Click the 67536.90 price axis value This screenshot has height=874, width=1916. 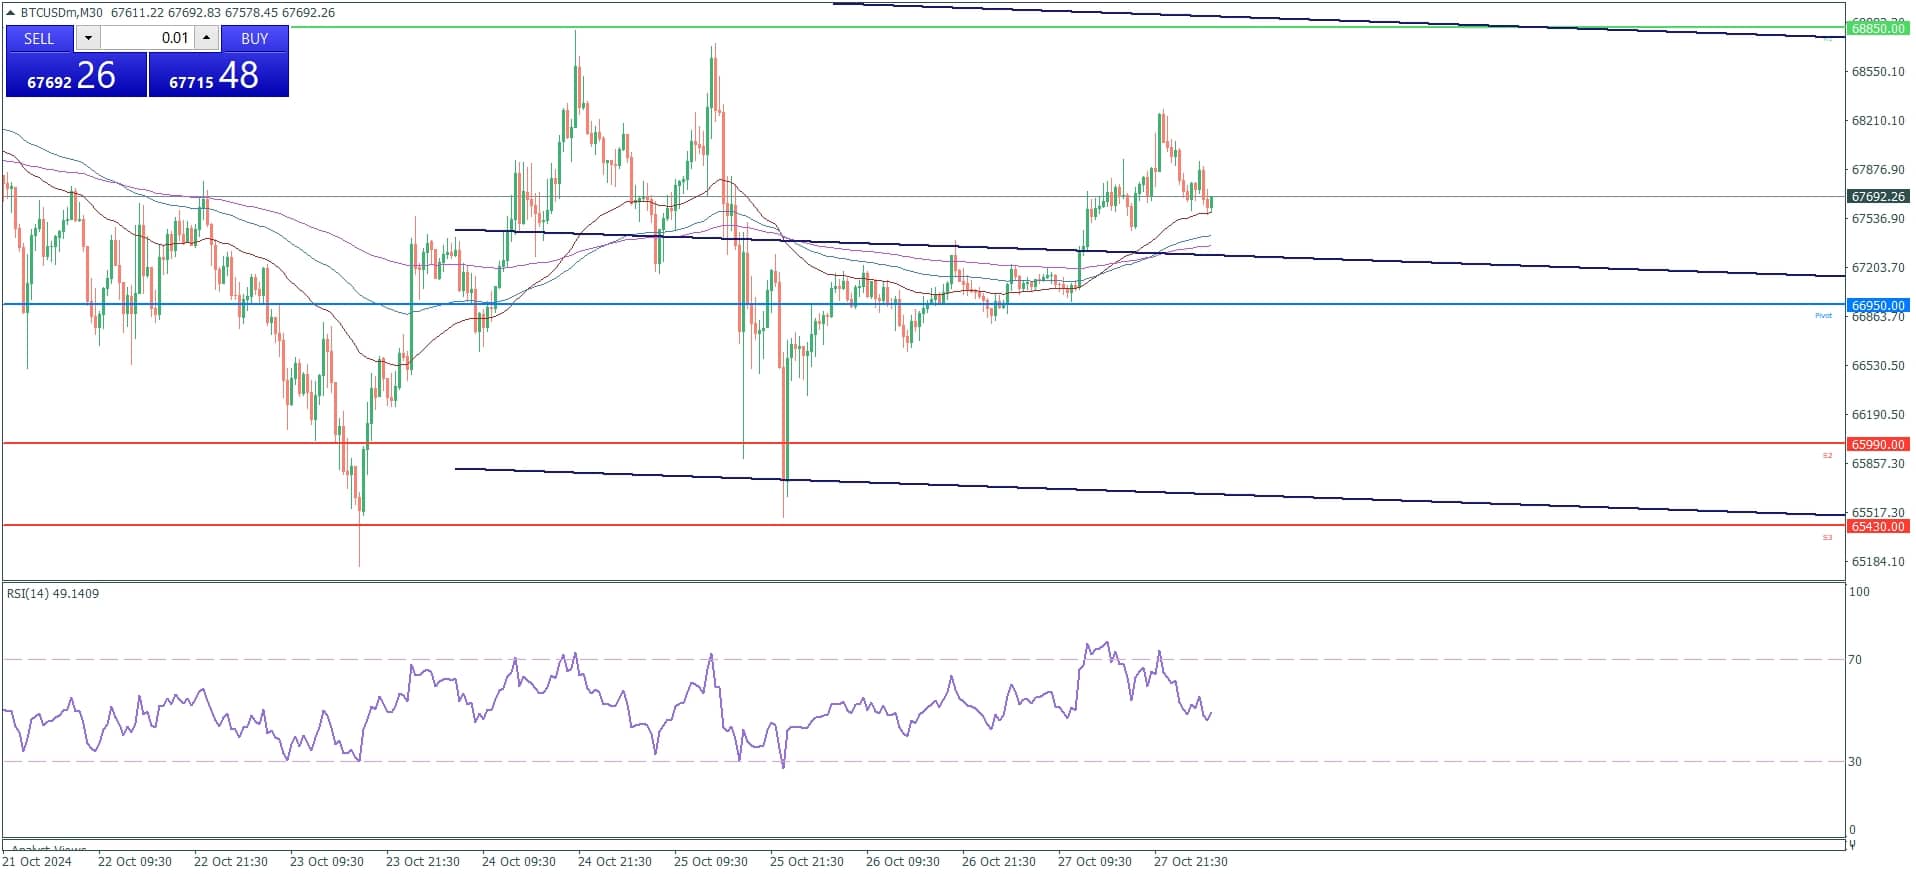[x=1878, y=218]
